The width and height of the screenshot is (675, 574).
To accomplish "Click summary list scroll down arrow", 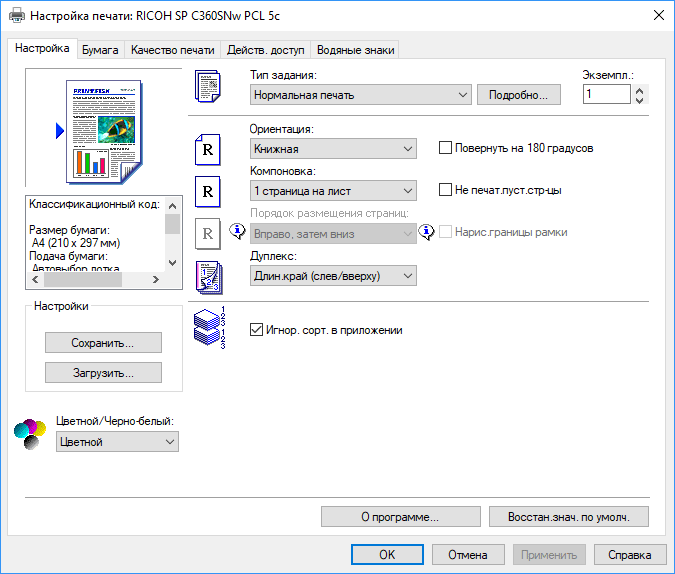I will point(173,262).
